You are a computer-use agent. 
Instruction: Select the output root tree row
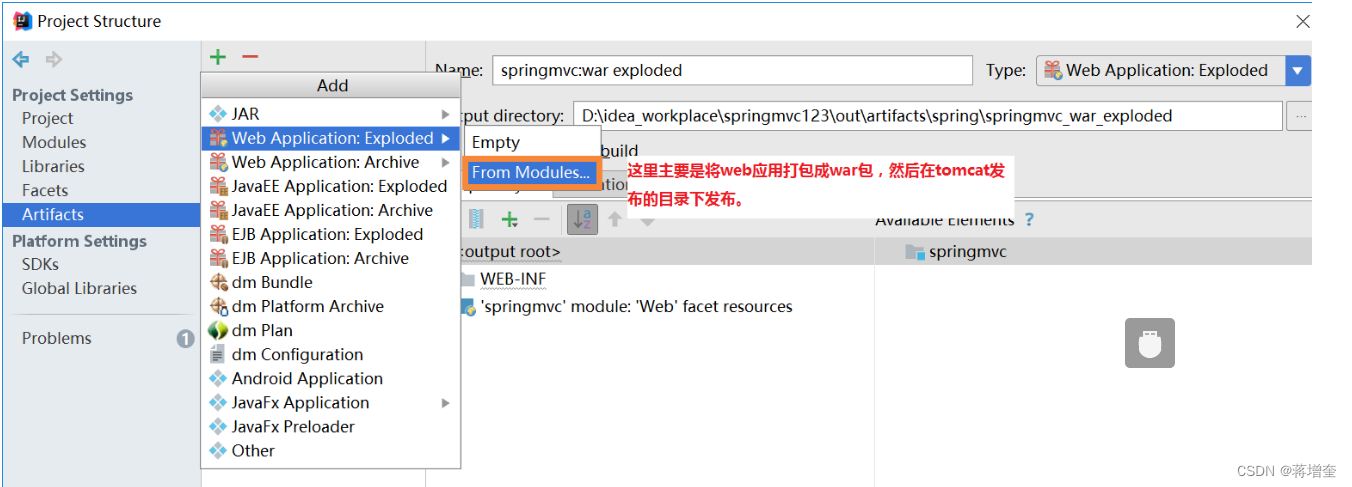point(509,252)
